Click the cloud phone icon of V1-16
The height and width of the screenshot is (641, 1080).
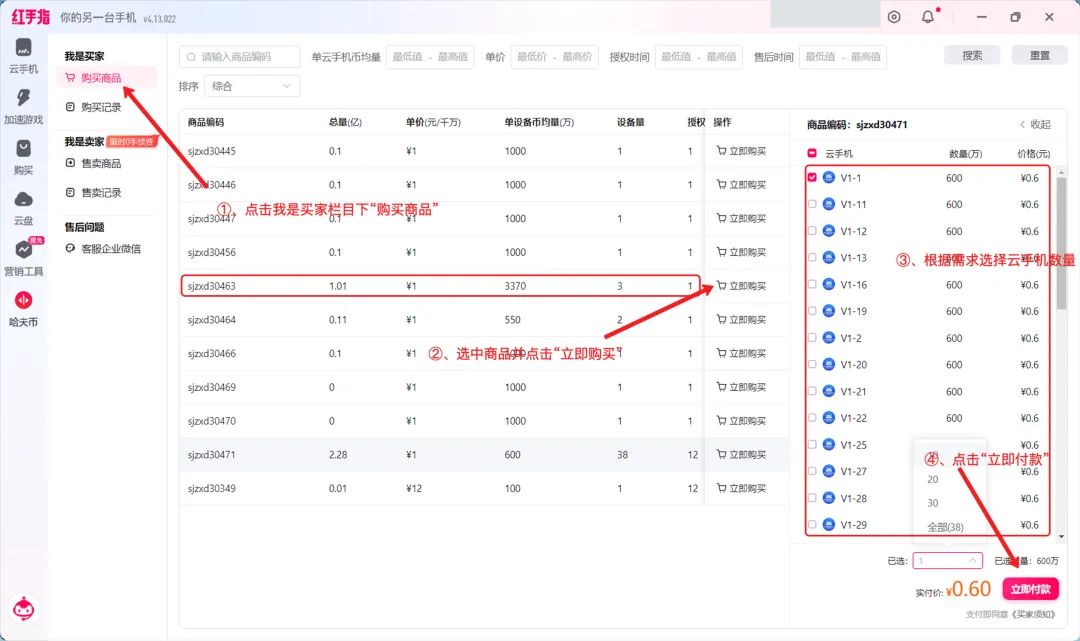829,284
